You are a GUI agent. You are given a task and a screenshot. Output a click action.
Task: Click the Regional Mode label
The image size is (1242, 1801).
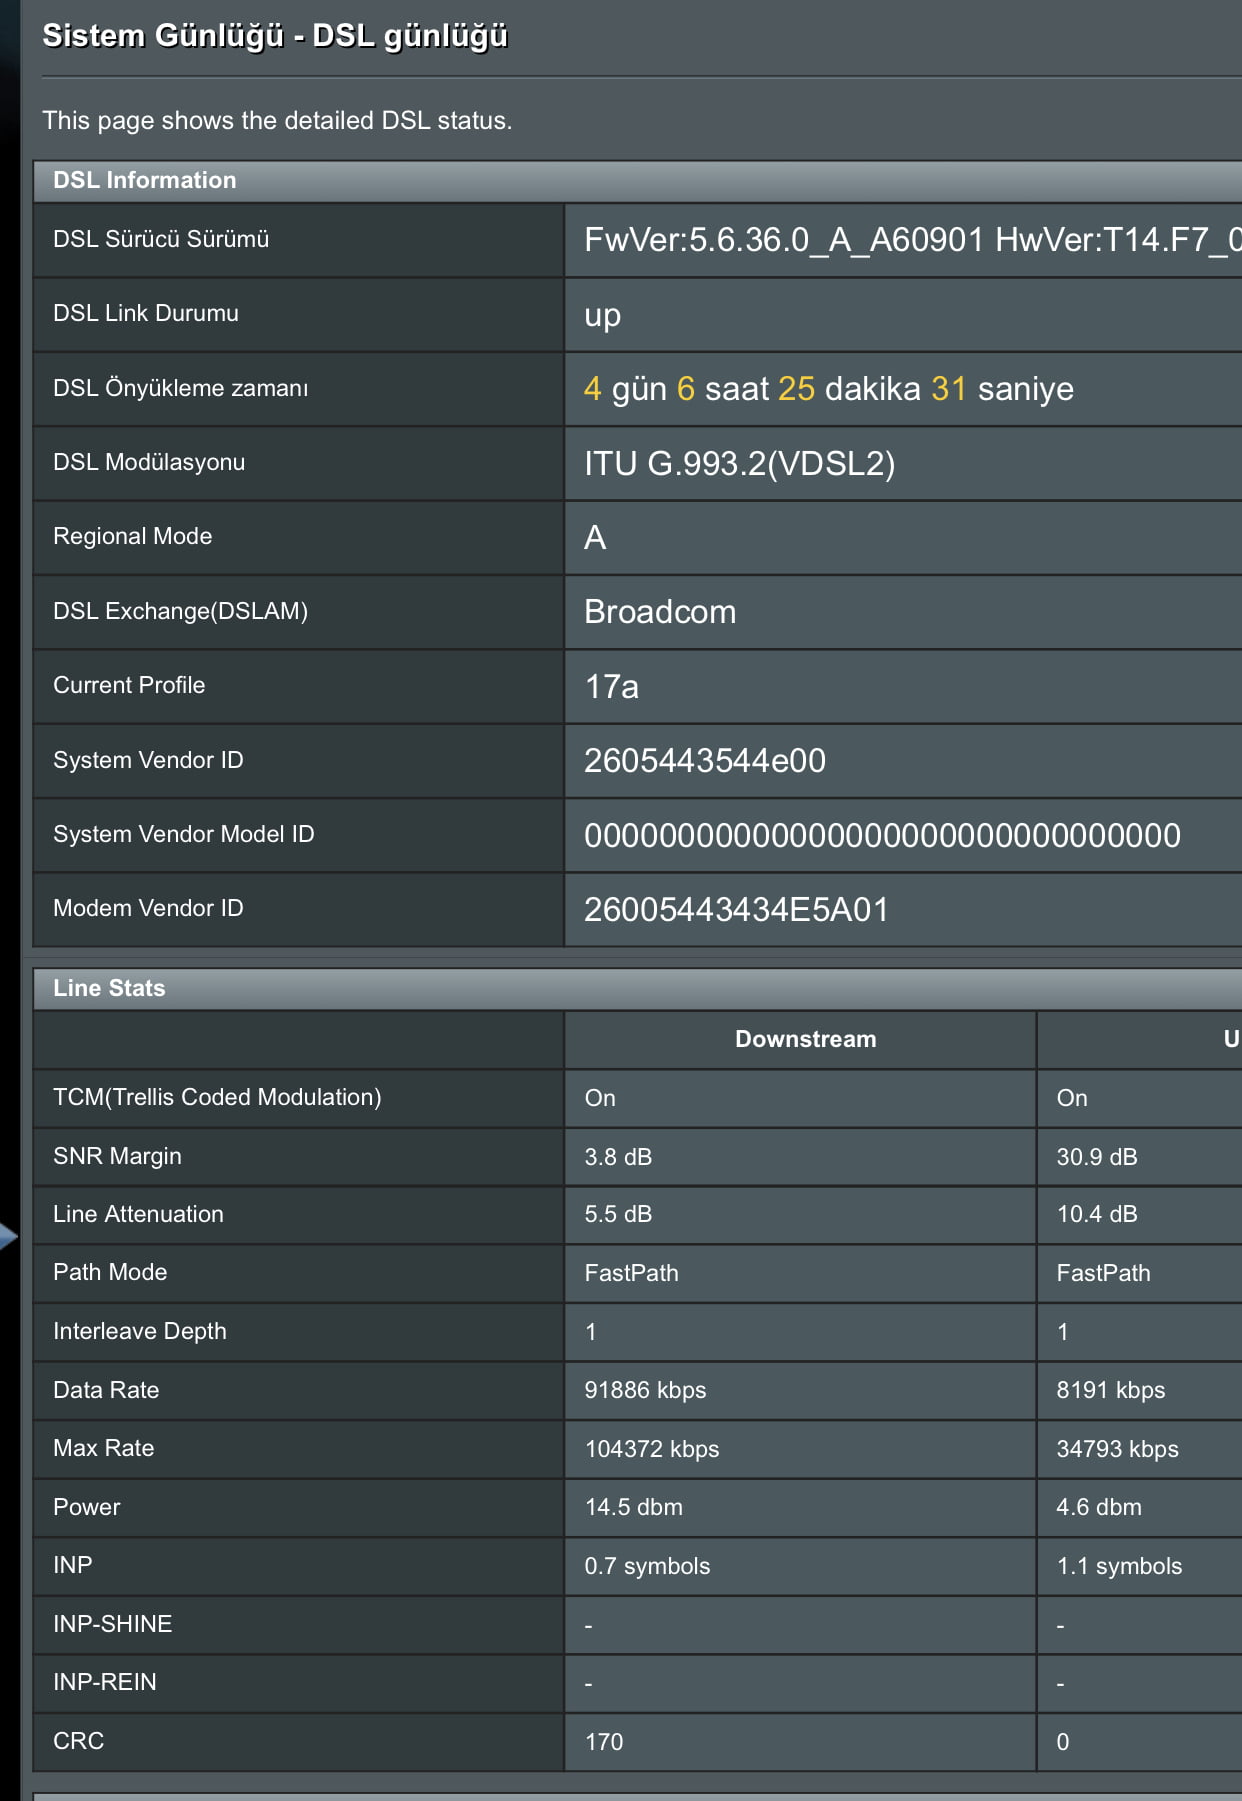coord(132,536)
